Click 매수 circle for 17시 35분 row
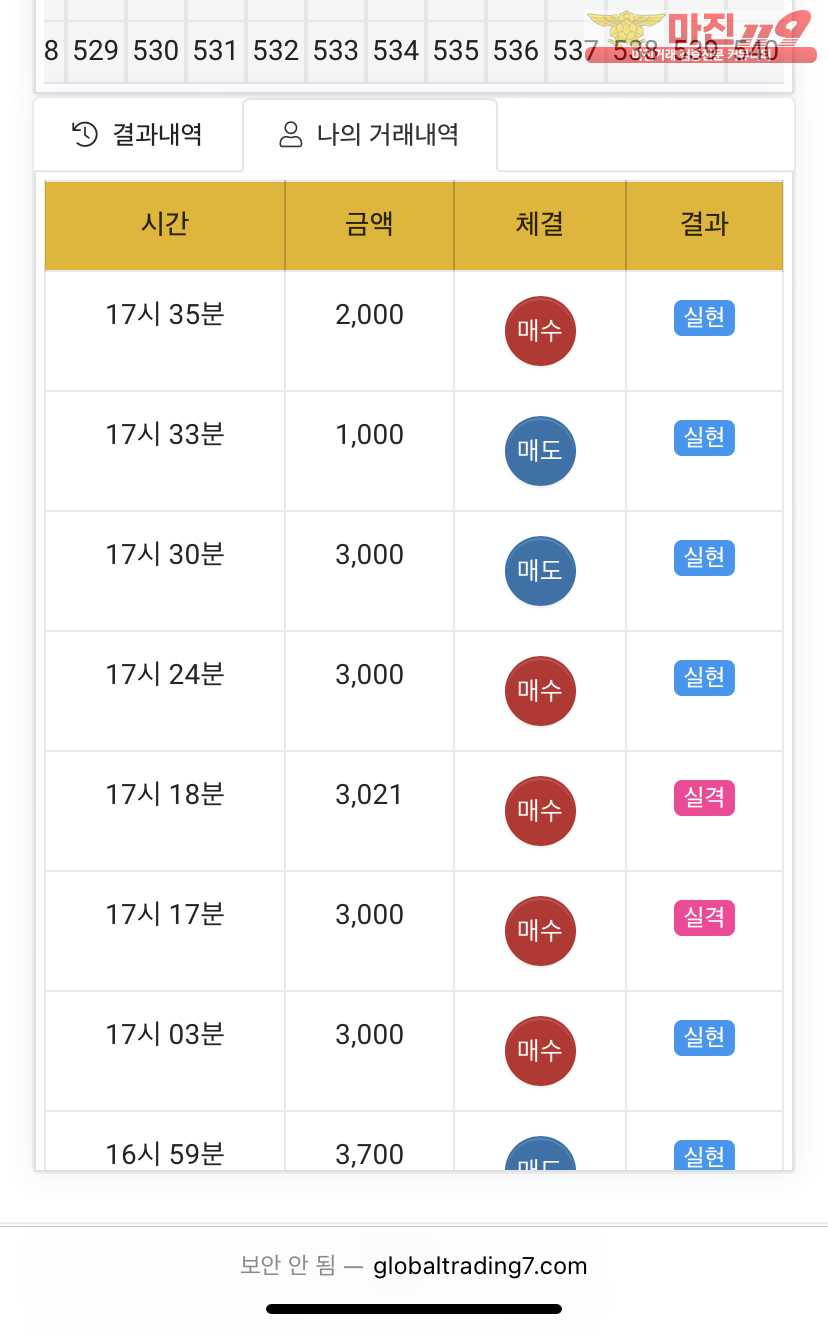The height and width of the screenshot is (1330, 828). tap(540, 331)
